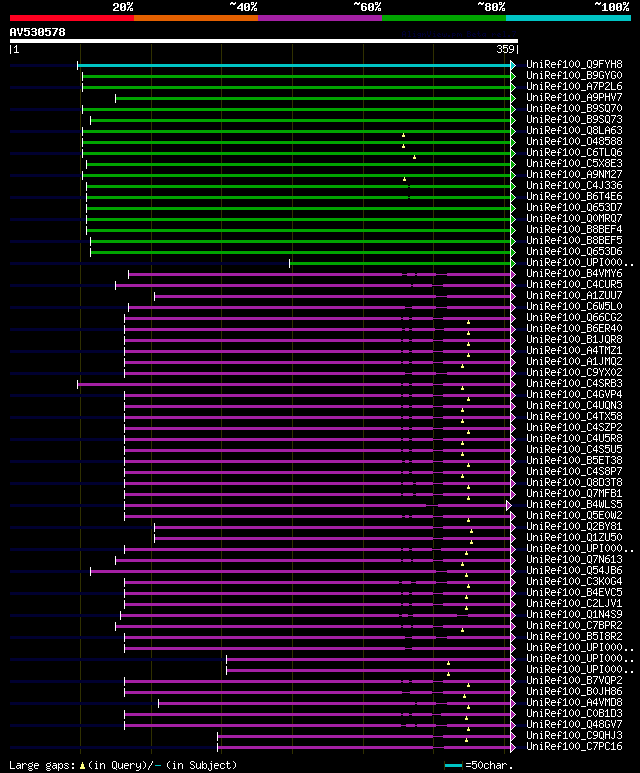
Task: Click the purple alignment bar for B4VMY6
Action: click(x=320, y=274)
